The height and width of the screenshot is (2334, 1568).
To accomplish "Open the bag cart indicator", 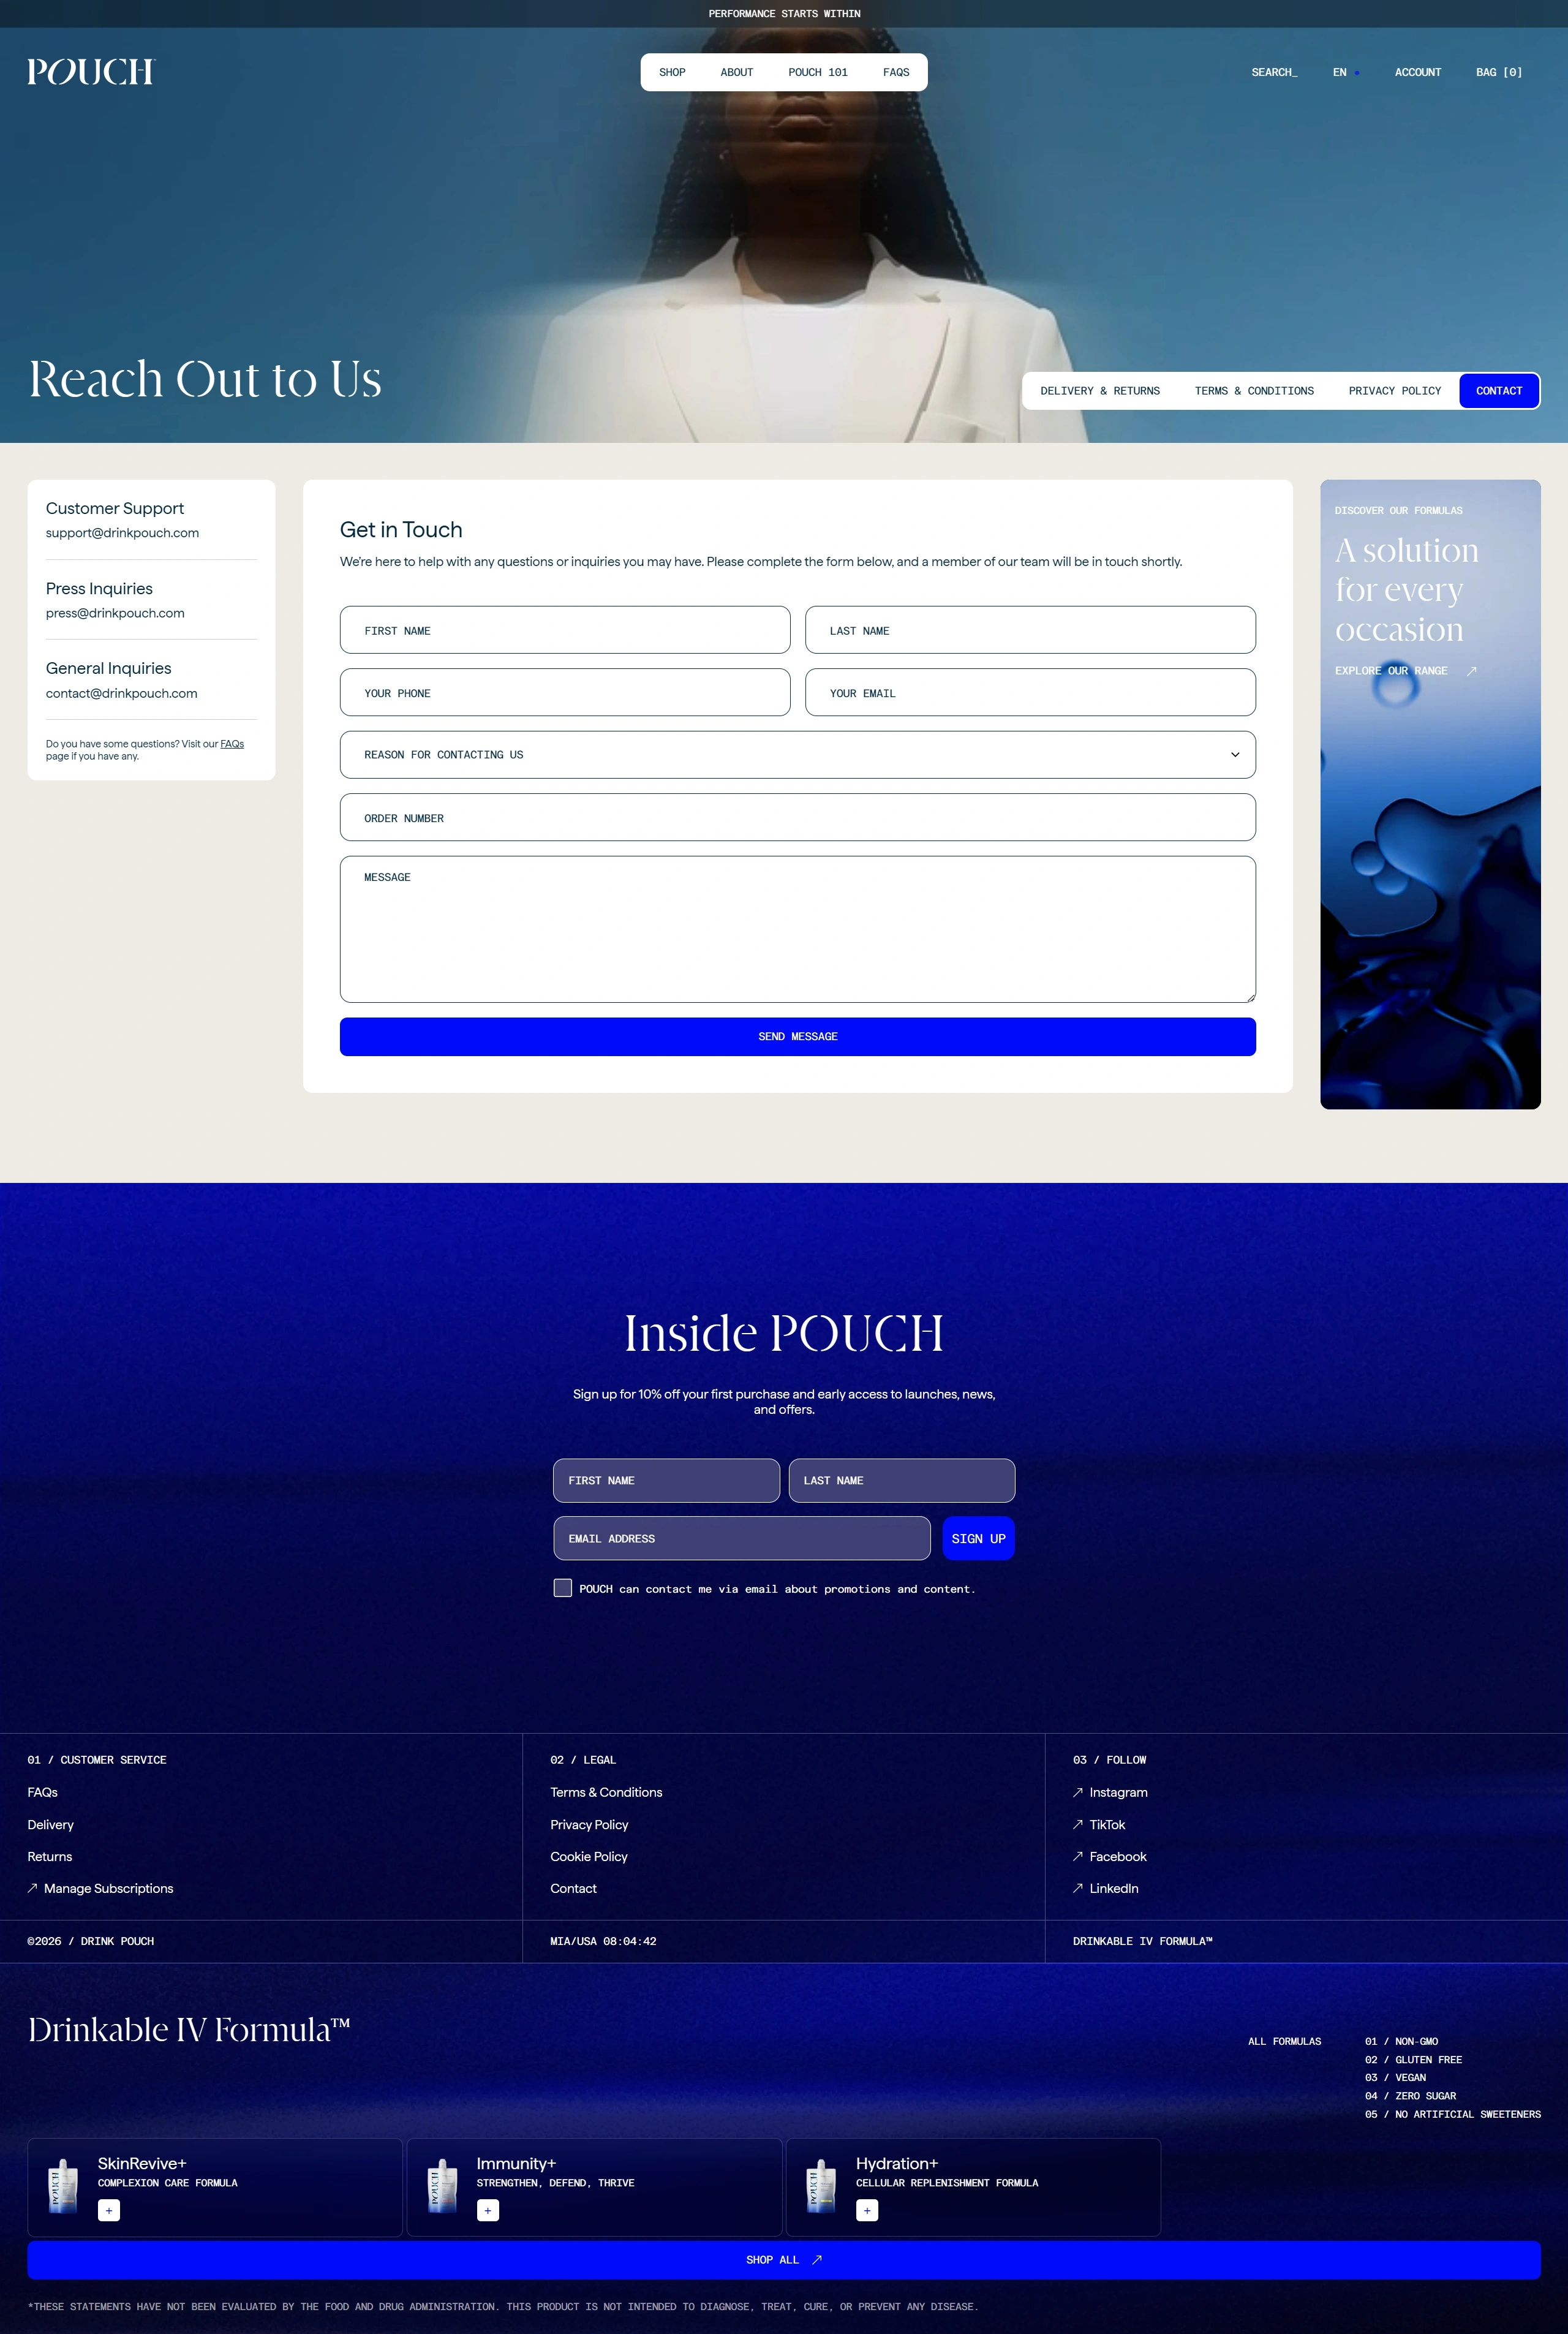I will coord(1498,72).
